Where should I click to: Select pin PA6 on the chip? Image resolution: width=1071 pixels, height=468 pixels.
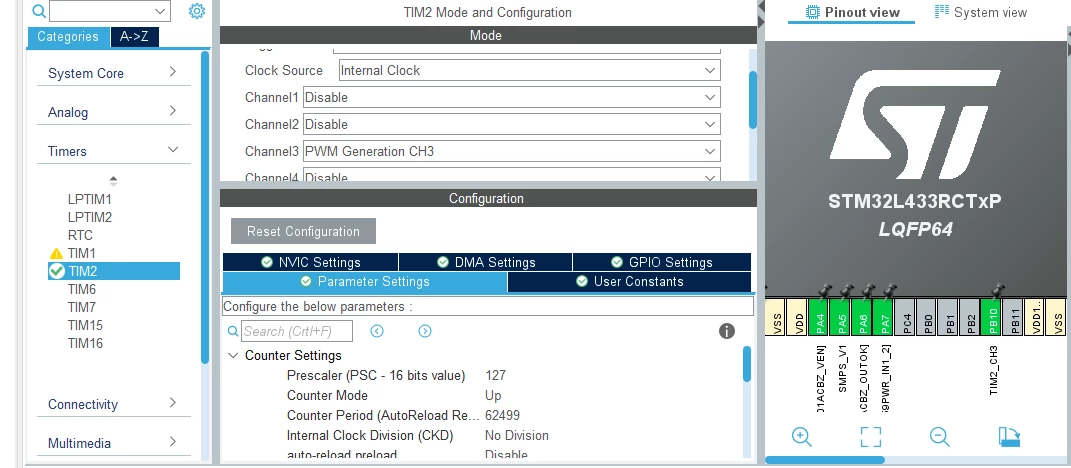(x=863, y=317)
